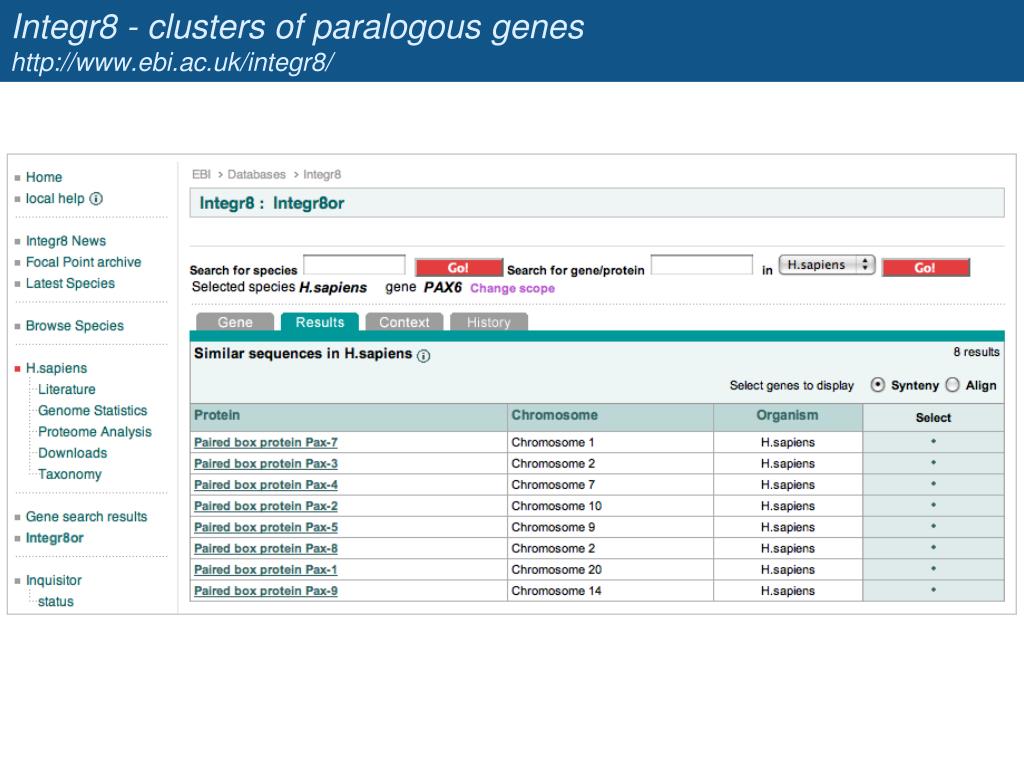Screen dimensions: 1024x768
Task: Click the Organism column header
Action: click(787, 415)
